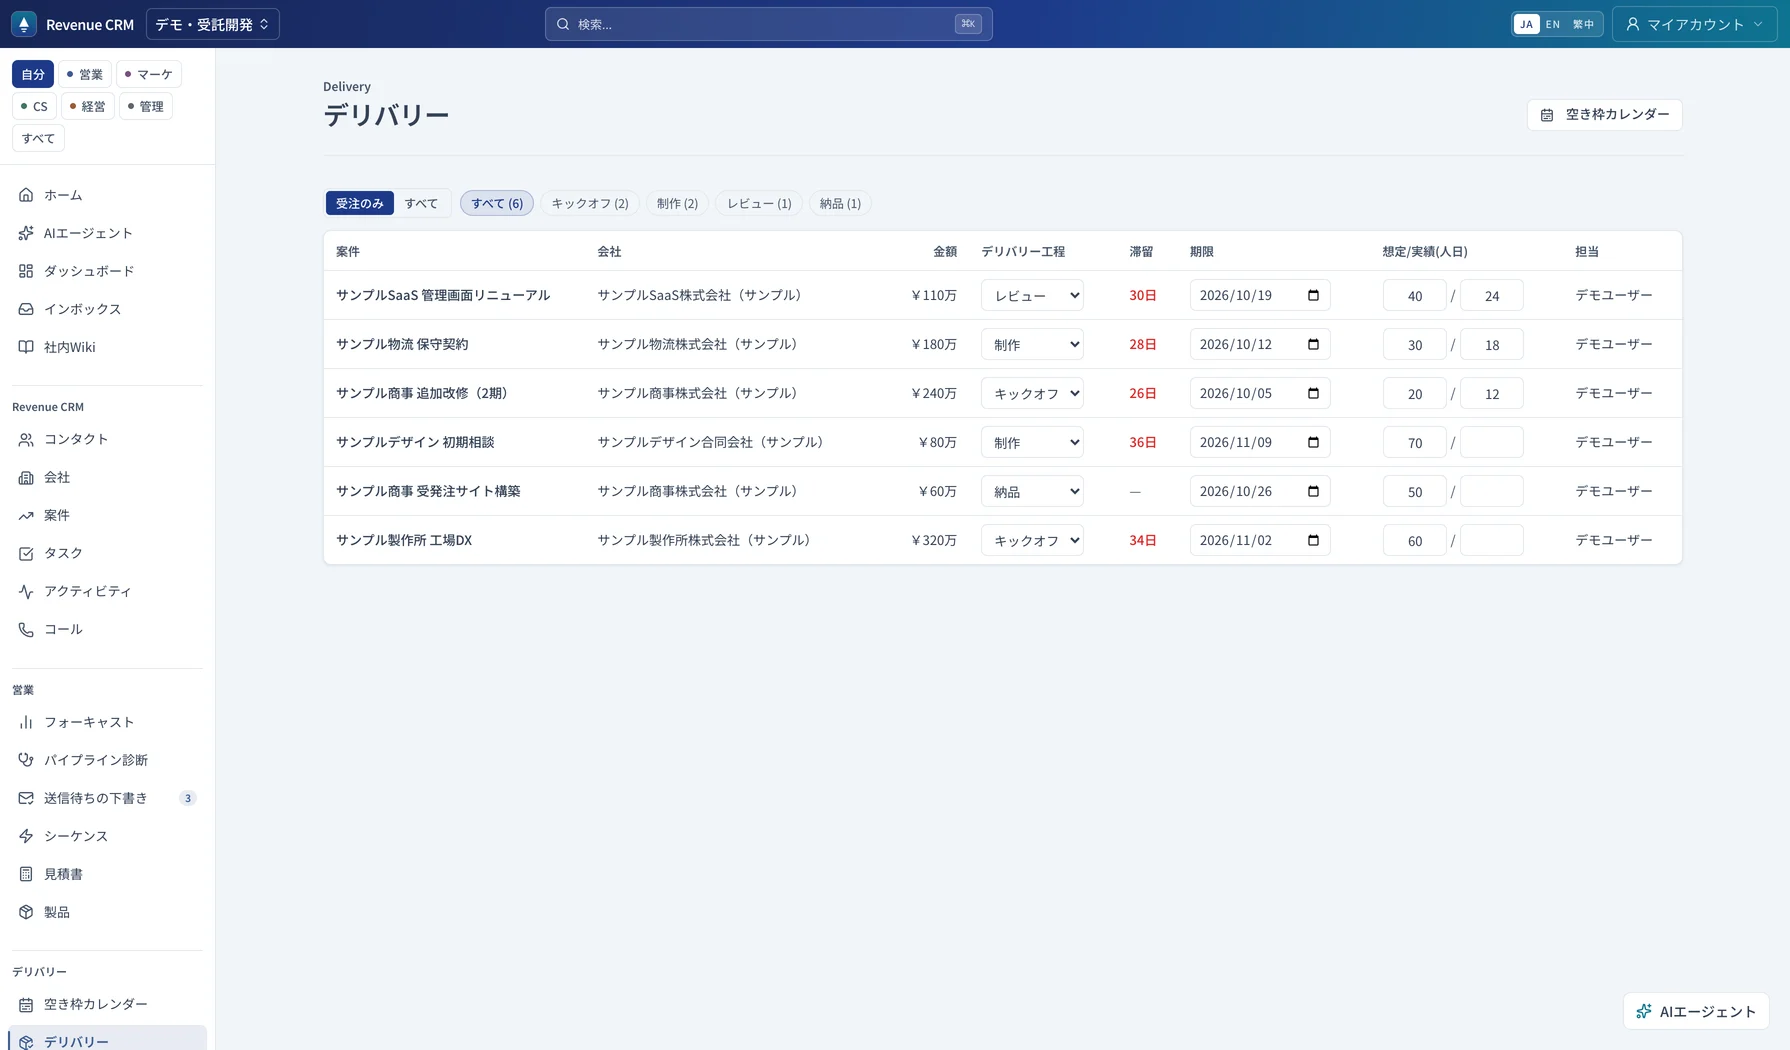Open the 会社 building icon
This screenshot has width=1790, height=1050.
click(x=26, y=477)
